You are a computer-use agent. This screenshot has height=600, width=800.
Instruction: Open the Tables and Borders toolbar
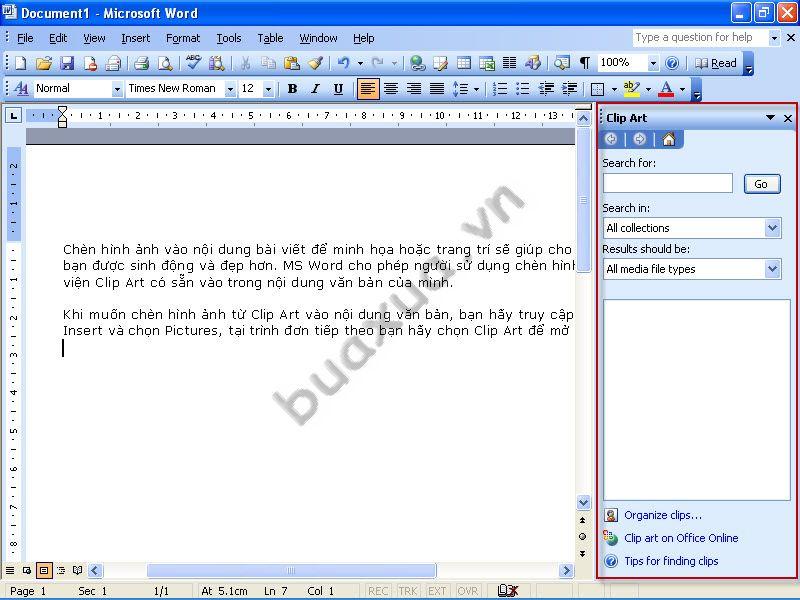tap(440, 63)
